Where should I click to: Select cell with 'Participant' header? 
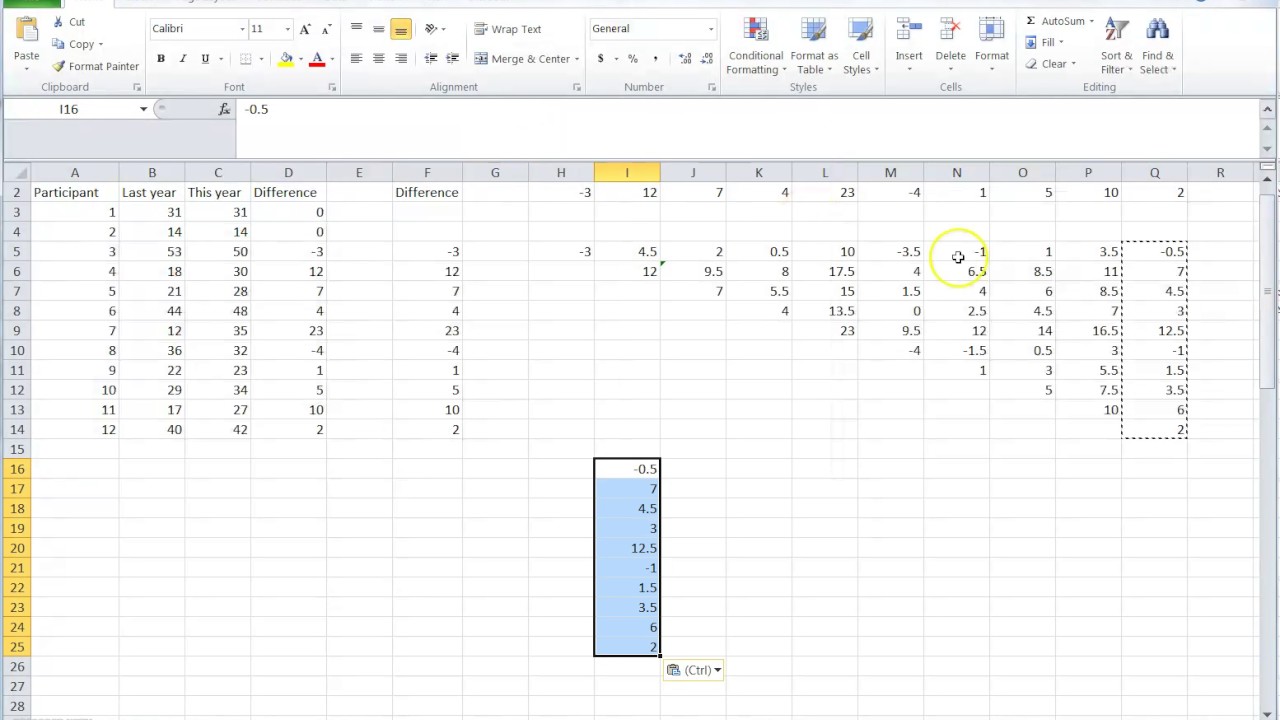tap(74, 192)
